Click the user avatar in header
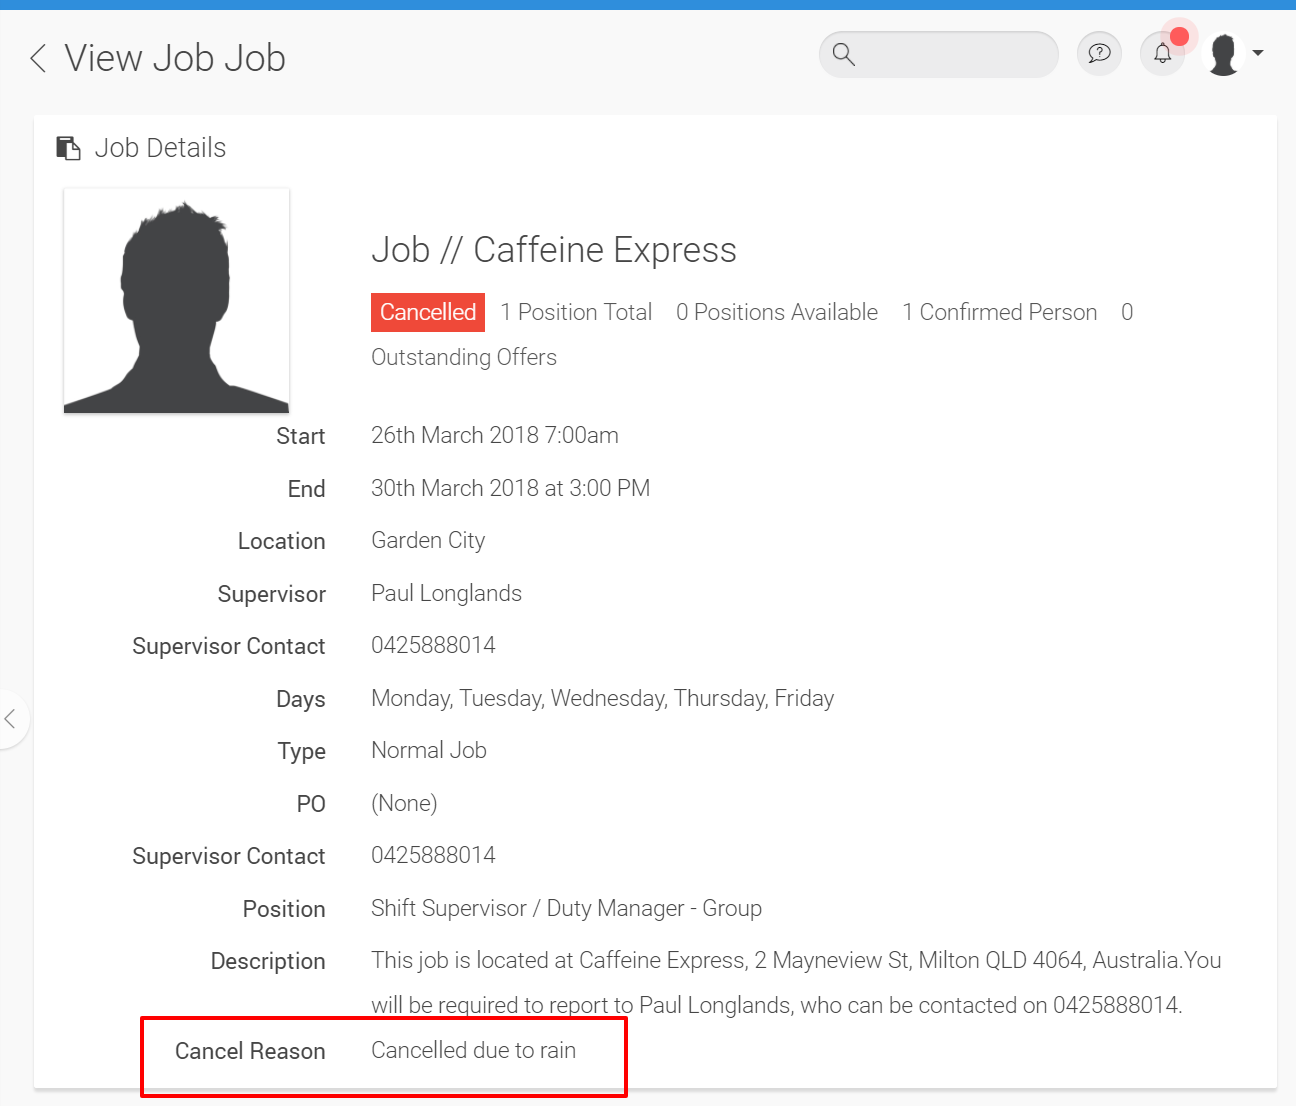Viewport: 1296px width, 1106px height. [1224, 54]
